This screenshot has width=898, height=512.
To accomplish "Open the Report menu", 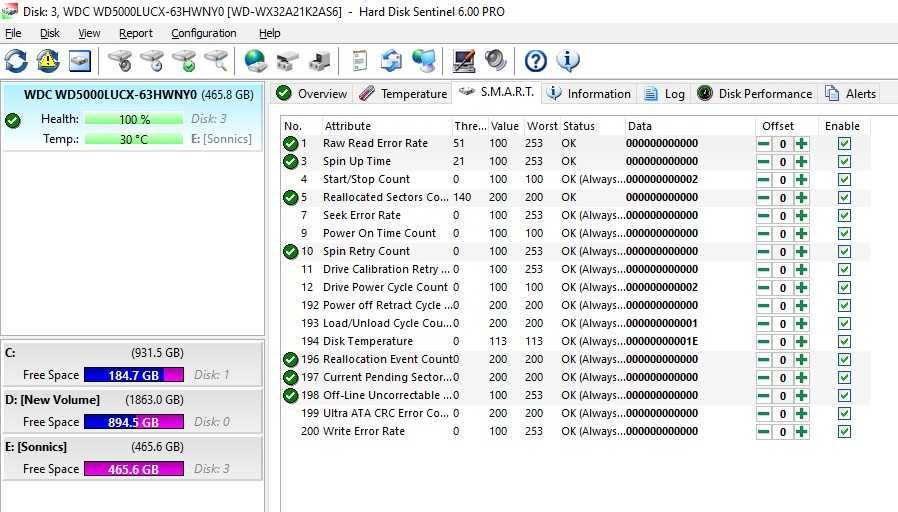I will click(x=136, y=33).
